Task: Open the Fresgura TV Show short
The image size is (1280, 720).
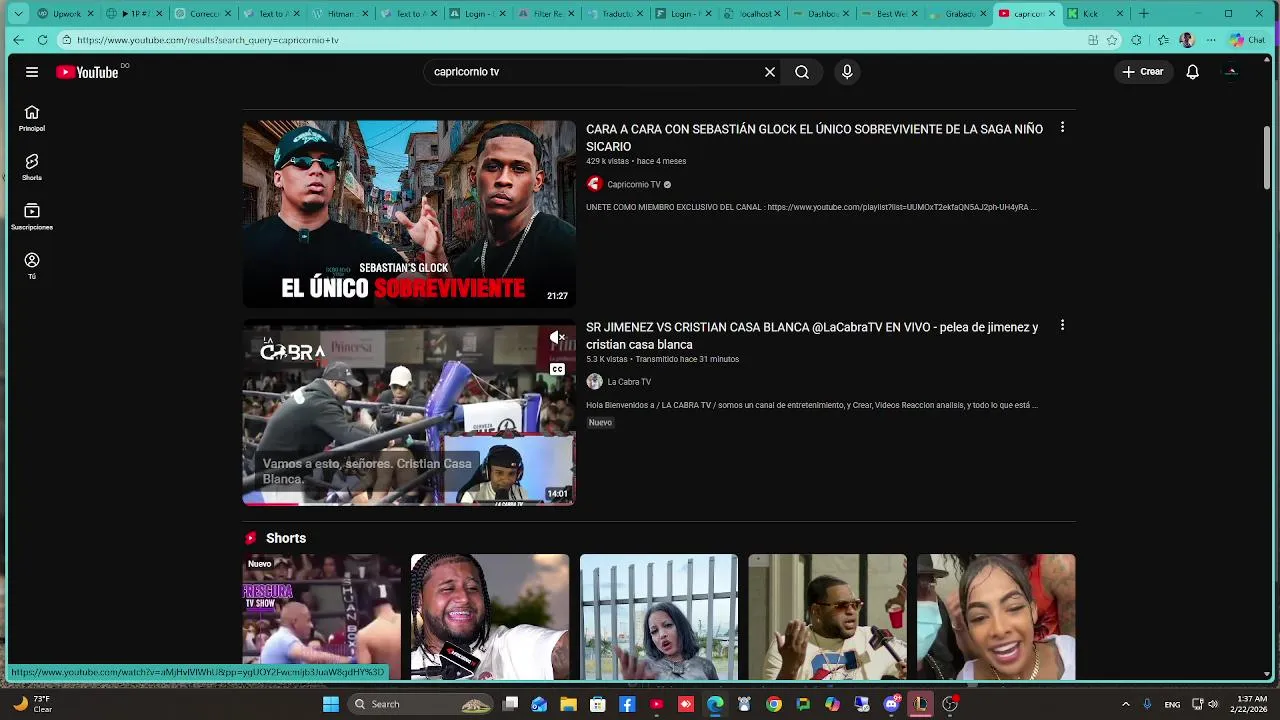Action: (322, 617)
